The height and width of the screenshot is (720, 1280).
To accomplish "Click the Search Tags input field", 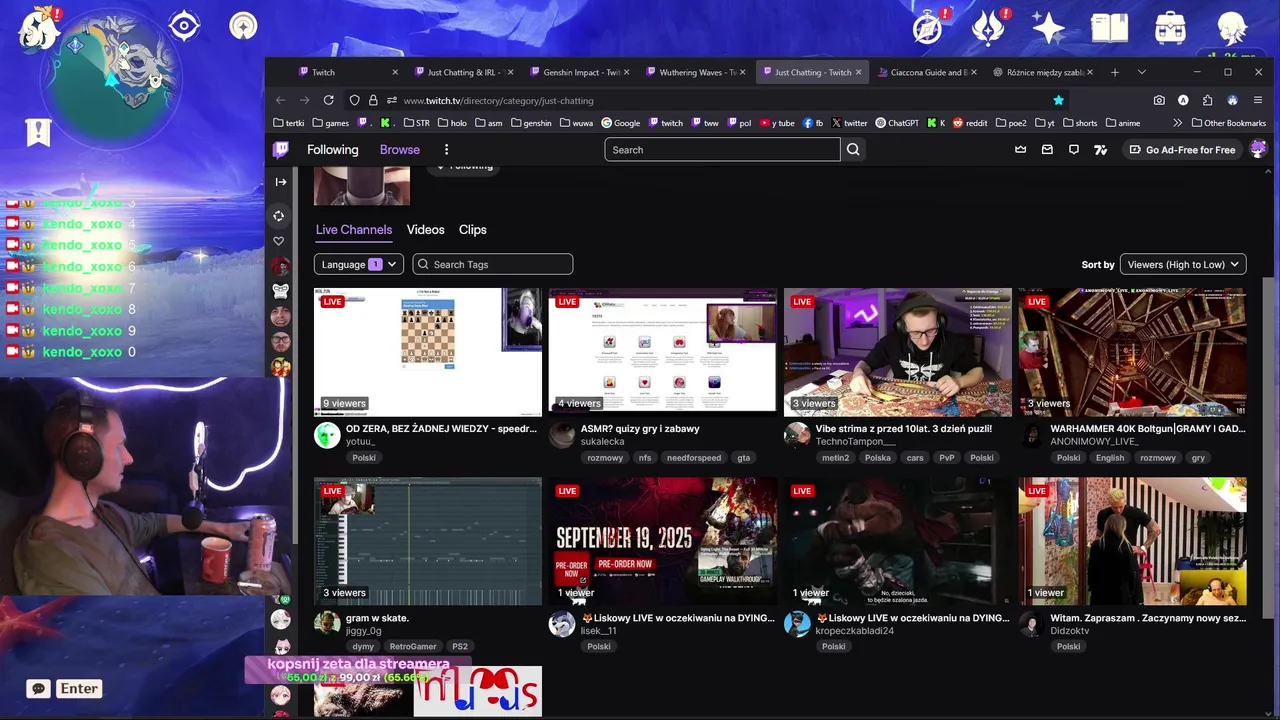I will point(493,264).
